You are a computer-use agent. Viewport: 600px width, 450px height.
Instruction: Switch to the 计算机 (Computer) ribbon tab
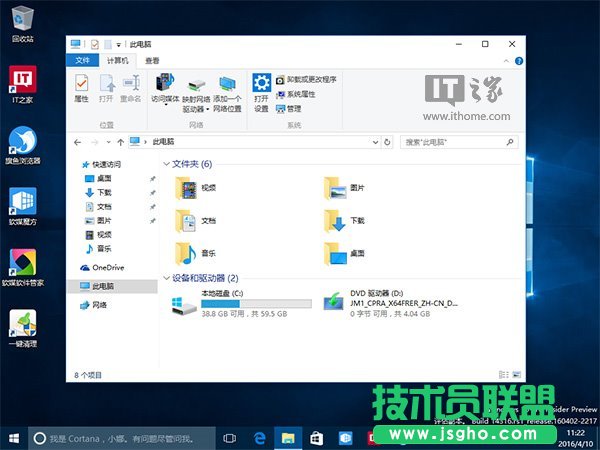(x=117, y=60)
